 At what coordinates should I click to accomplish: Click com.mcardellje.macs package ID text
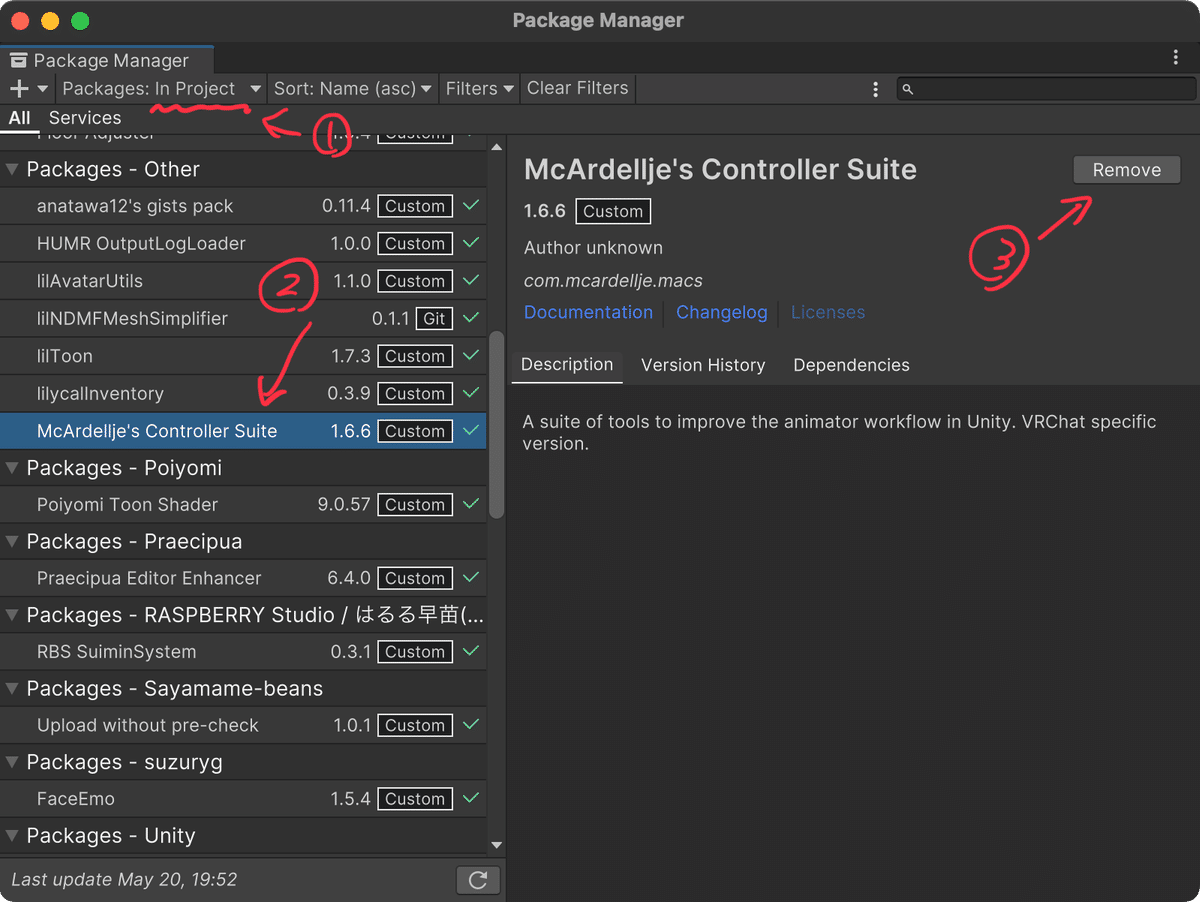coord(613,281)
